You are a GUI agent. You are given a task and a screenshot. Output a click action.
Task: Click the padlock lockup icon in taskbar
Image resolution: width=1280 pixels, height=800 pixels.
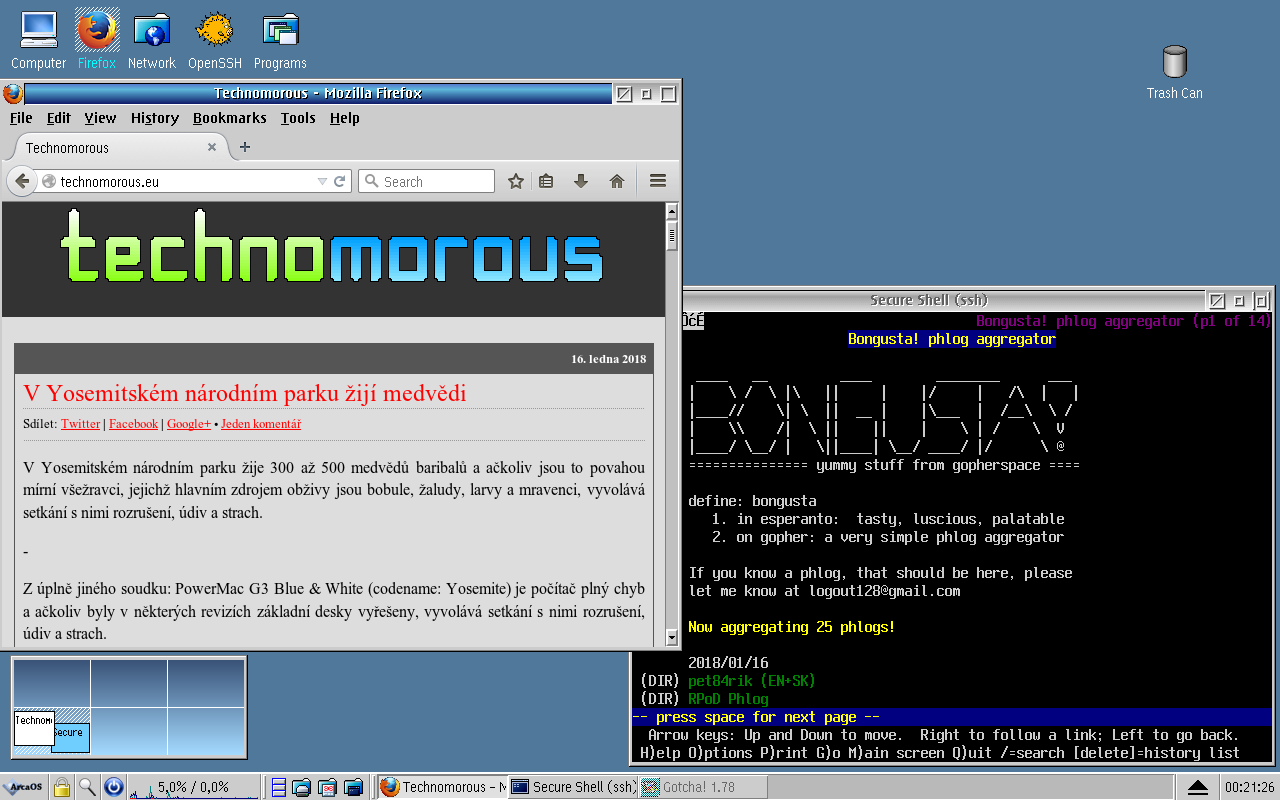point(61,787)
